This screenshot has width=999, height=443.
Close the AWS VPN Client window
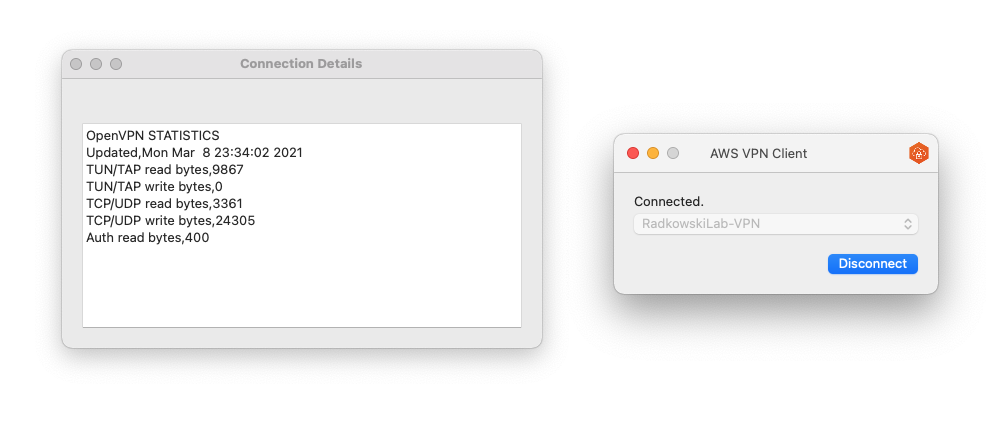coord(632,153)
